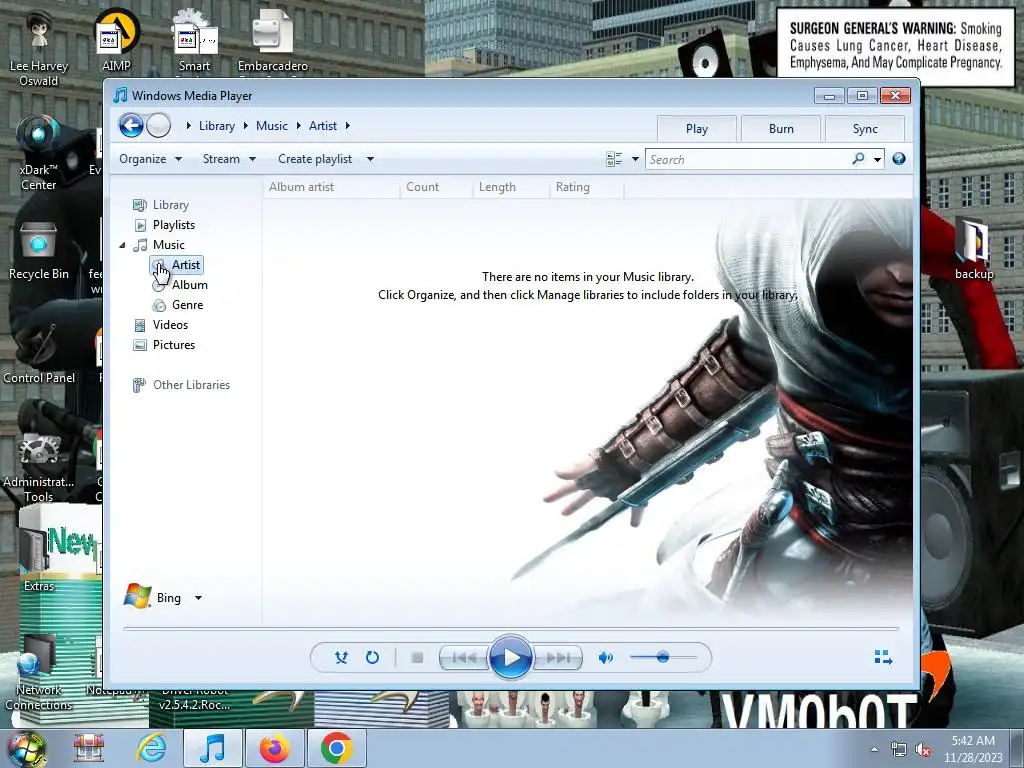The width and height of the screenshot is (1024, 768).
Task: Switch to Now Playing view
Action: [883, 657]
